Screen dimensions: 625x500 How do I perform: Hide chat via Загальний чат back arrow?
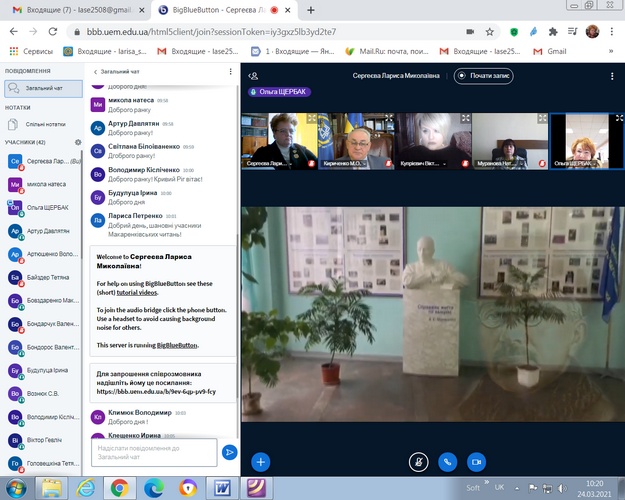[x=116, y=72]
